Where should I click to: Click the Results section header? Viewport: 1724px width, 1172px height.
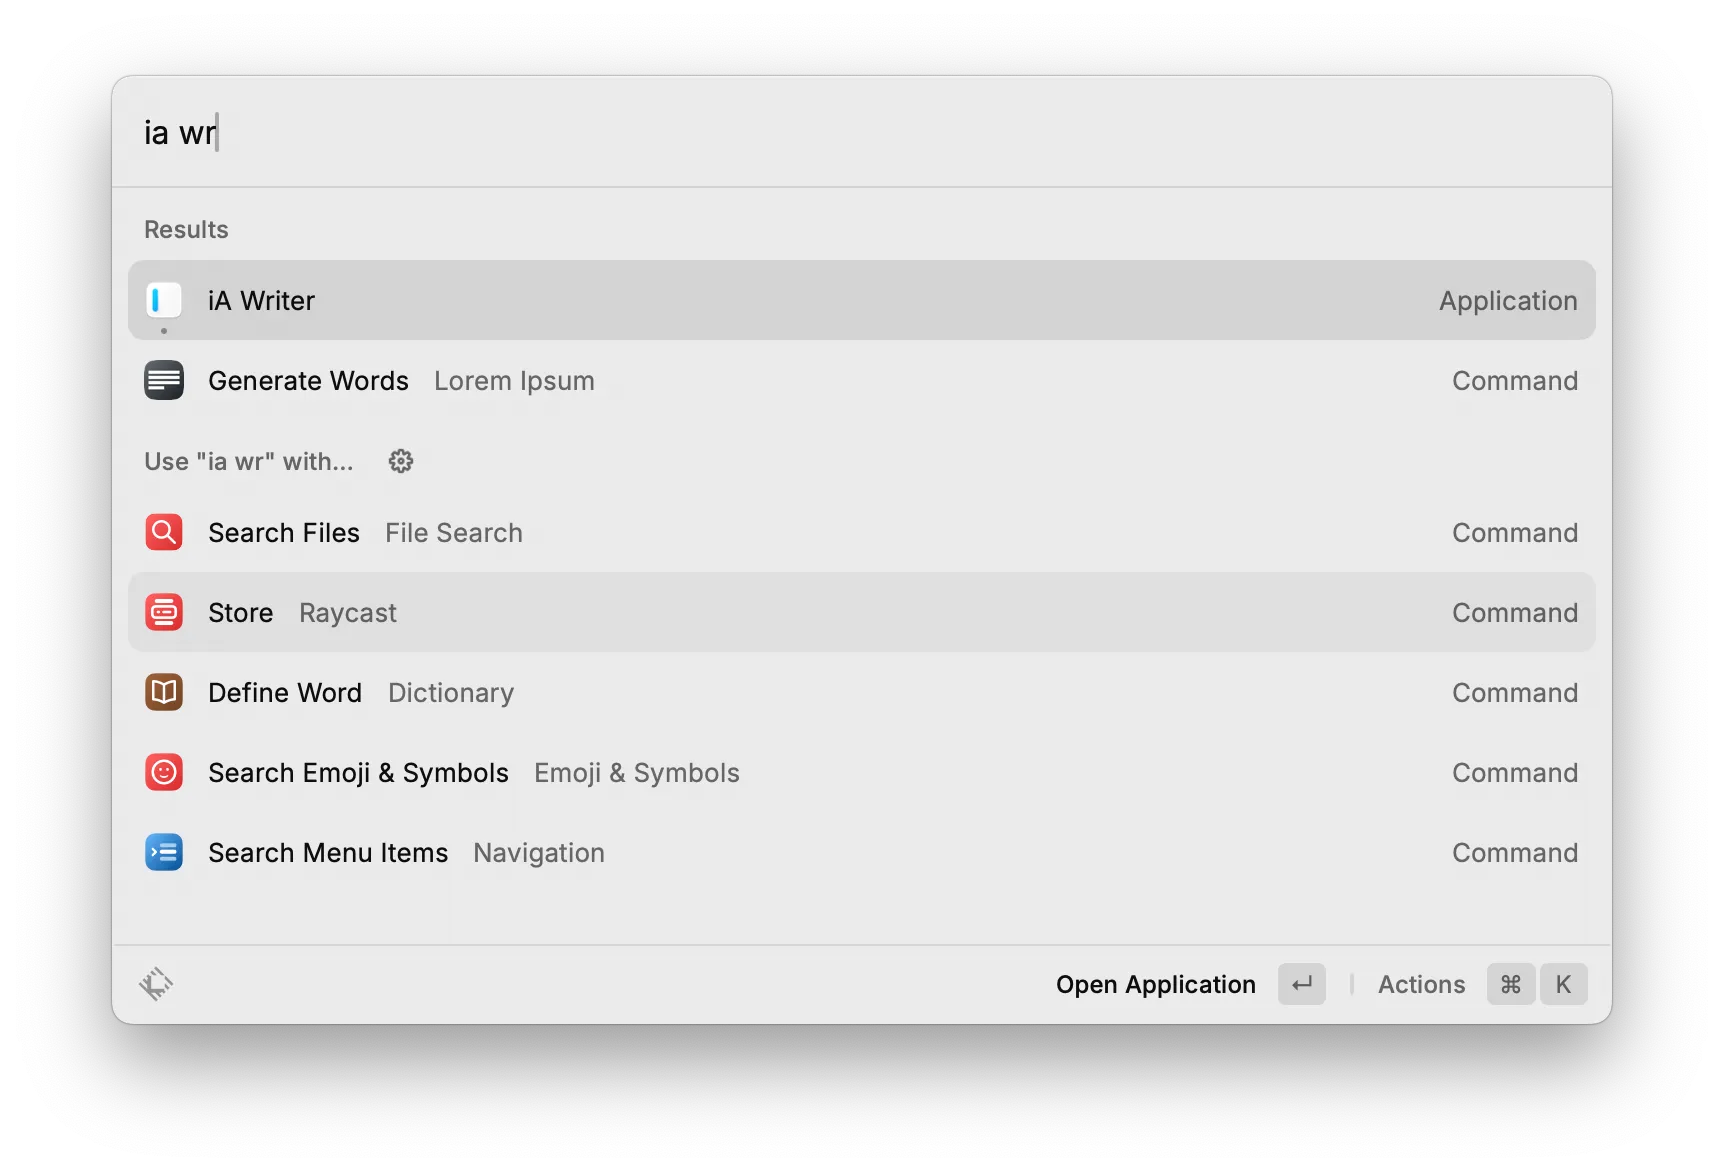tap(186, 229)
